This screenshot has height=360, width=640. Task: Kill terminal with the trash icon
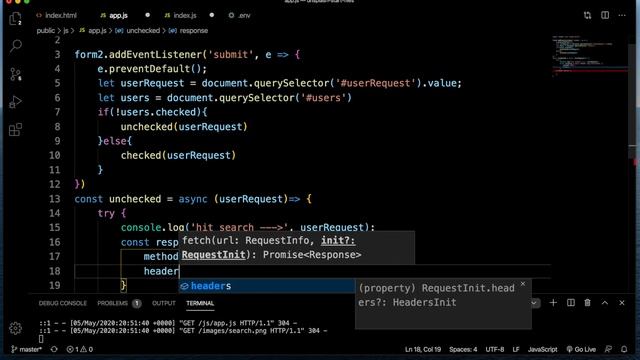pyautogui.click(x=587, y=303)
